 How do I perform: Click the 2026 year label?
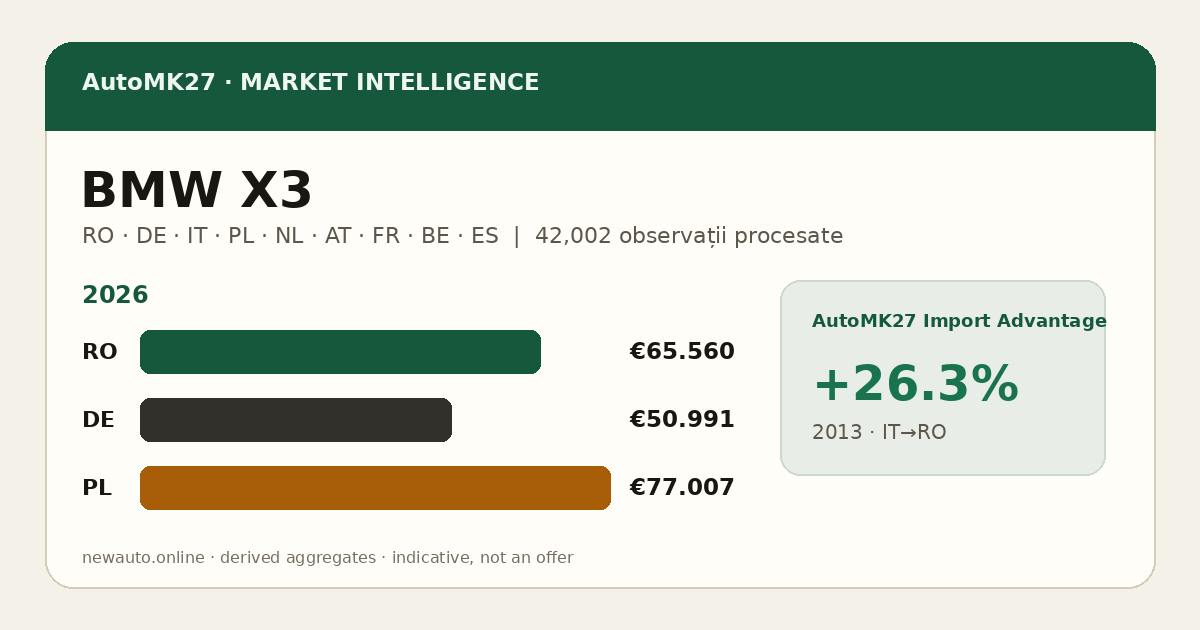pos(115,295)
